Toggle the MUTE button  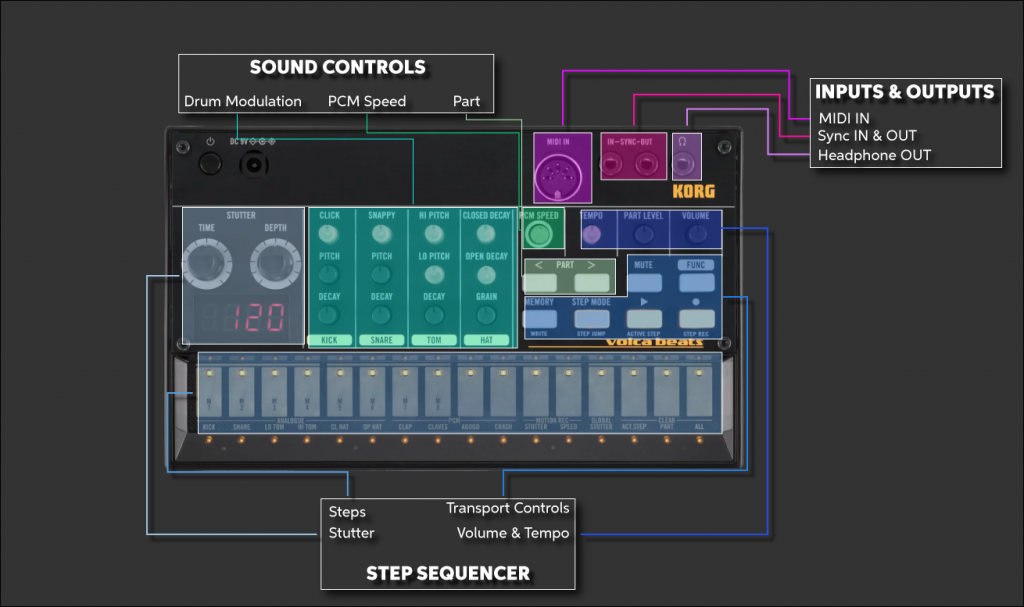coord(645,282)
